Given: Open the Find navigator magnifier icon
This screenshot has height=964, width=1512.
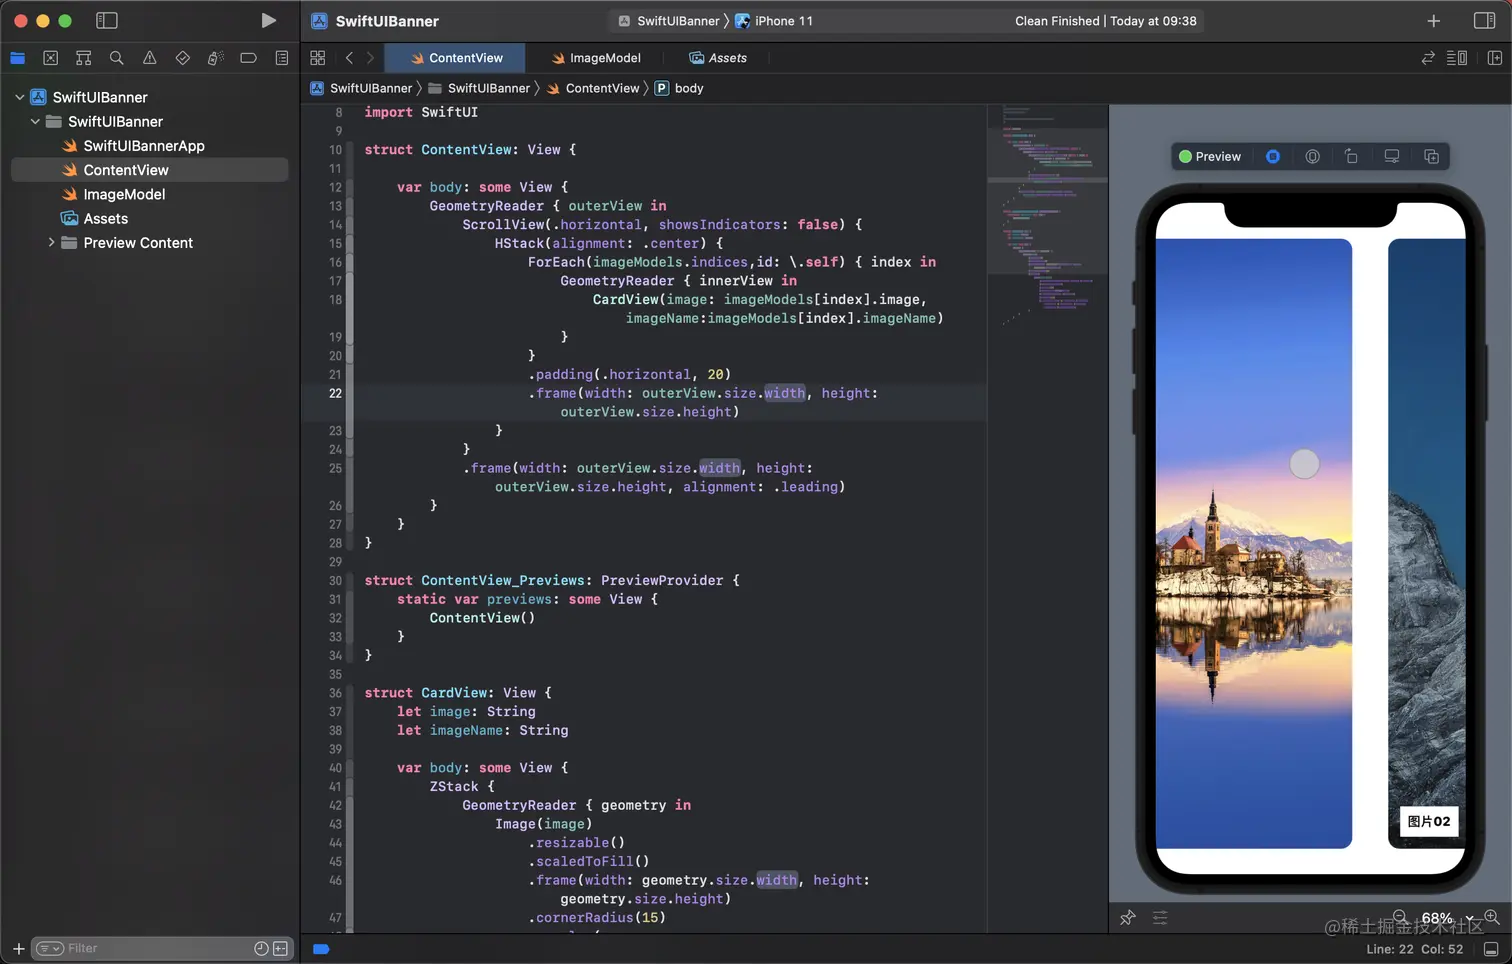Looking at the screenshot, I should point(116,58).
